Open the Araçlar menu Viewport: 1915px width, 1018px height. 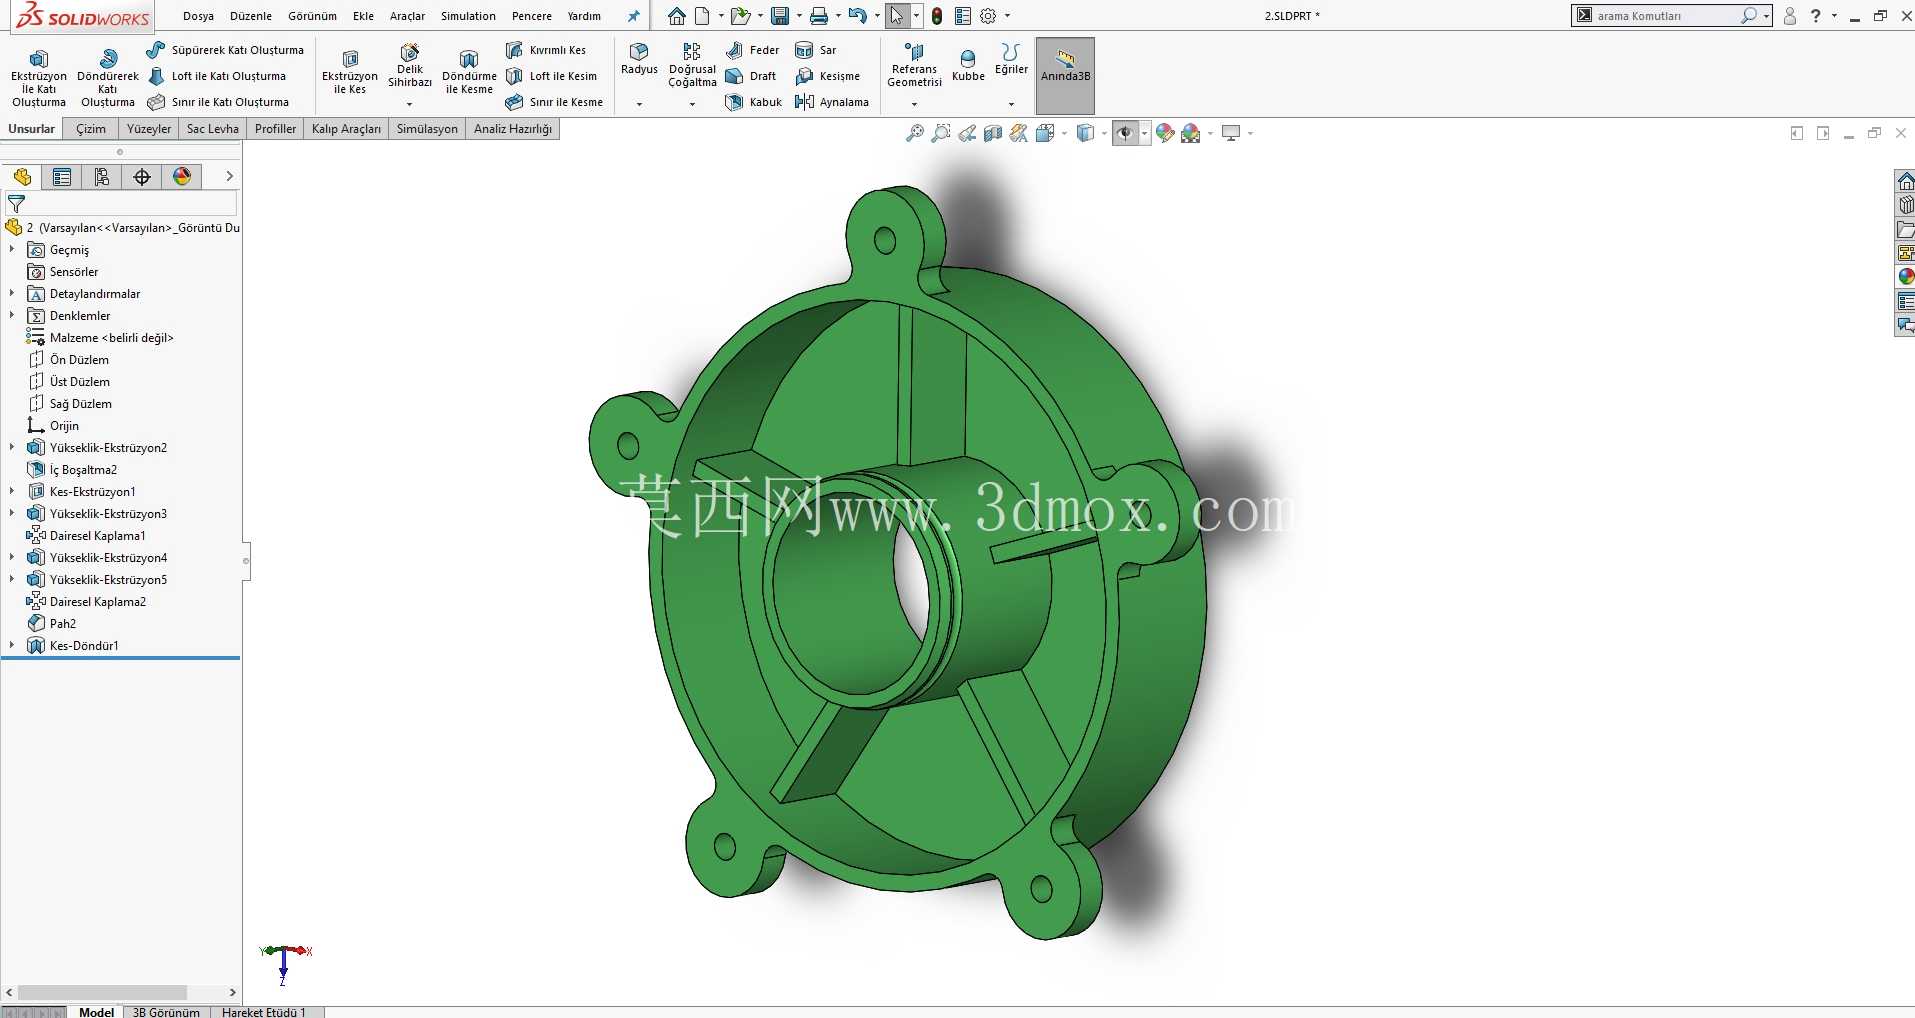(407, 16)
